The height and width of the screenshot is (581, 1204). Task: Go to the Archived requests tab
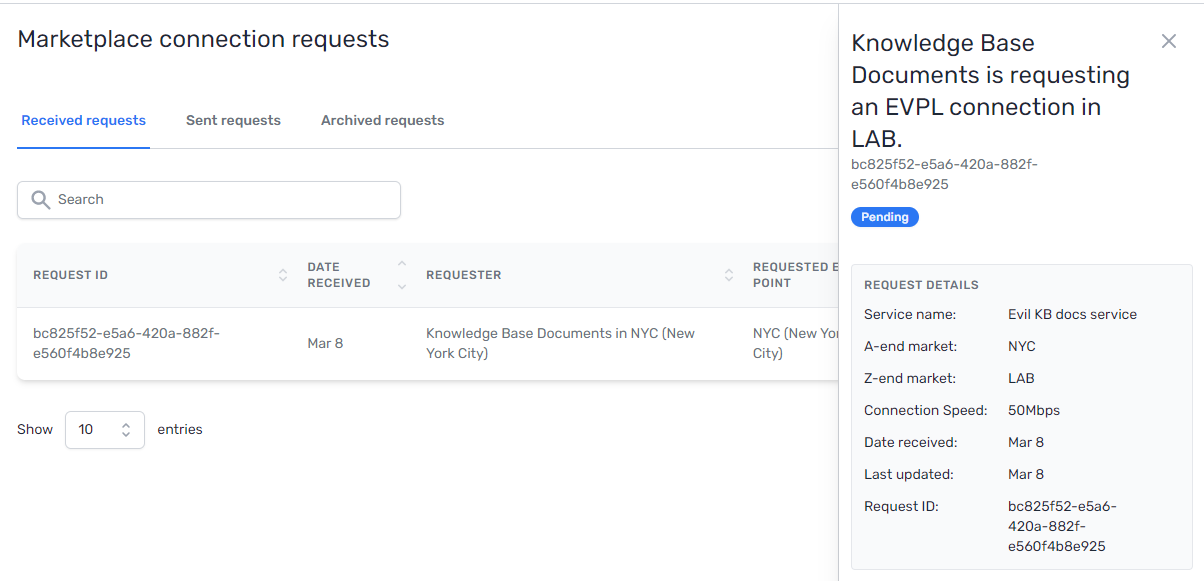tap(382, 121)
